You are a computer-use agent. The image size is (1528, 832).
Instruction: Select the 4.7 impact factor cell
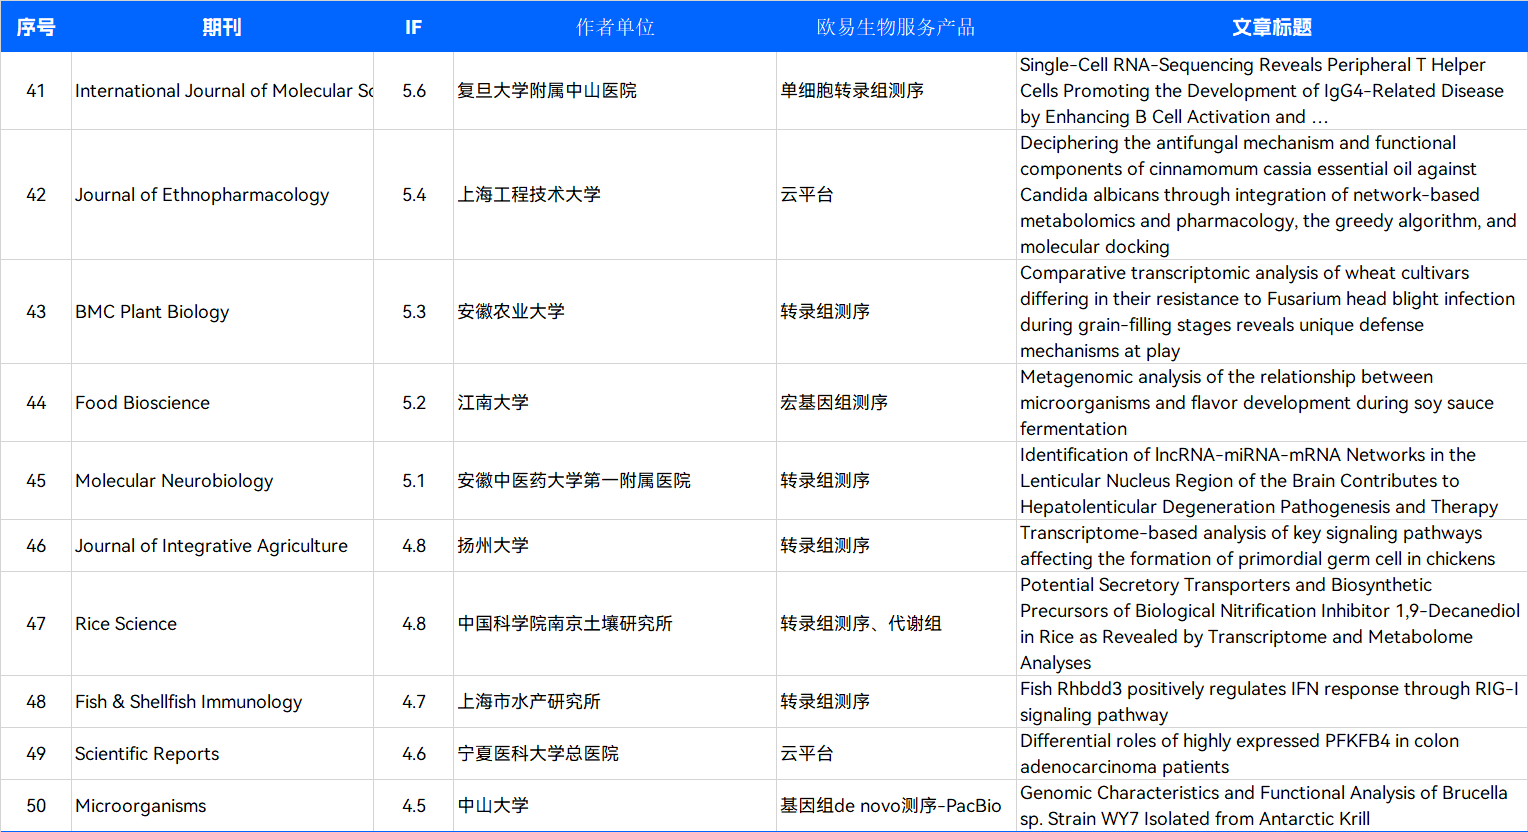413,702
